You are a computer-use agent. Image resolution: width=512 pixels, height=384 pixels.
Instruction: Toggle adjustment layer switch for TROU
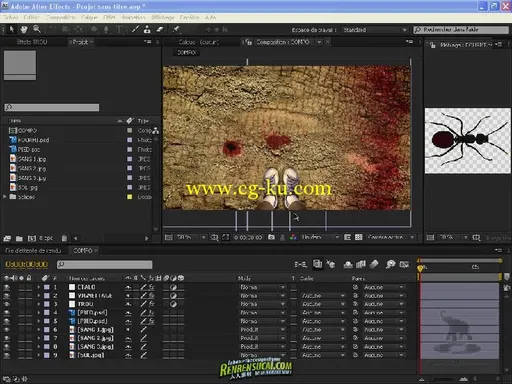coord(173,304)
